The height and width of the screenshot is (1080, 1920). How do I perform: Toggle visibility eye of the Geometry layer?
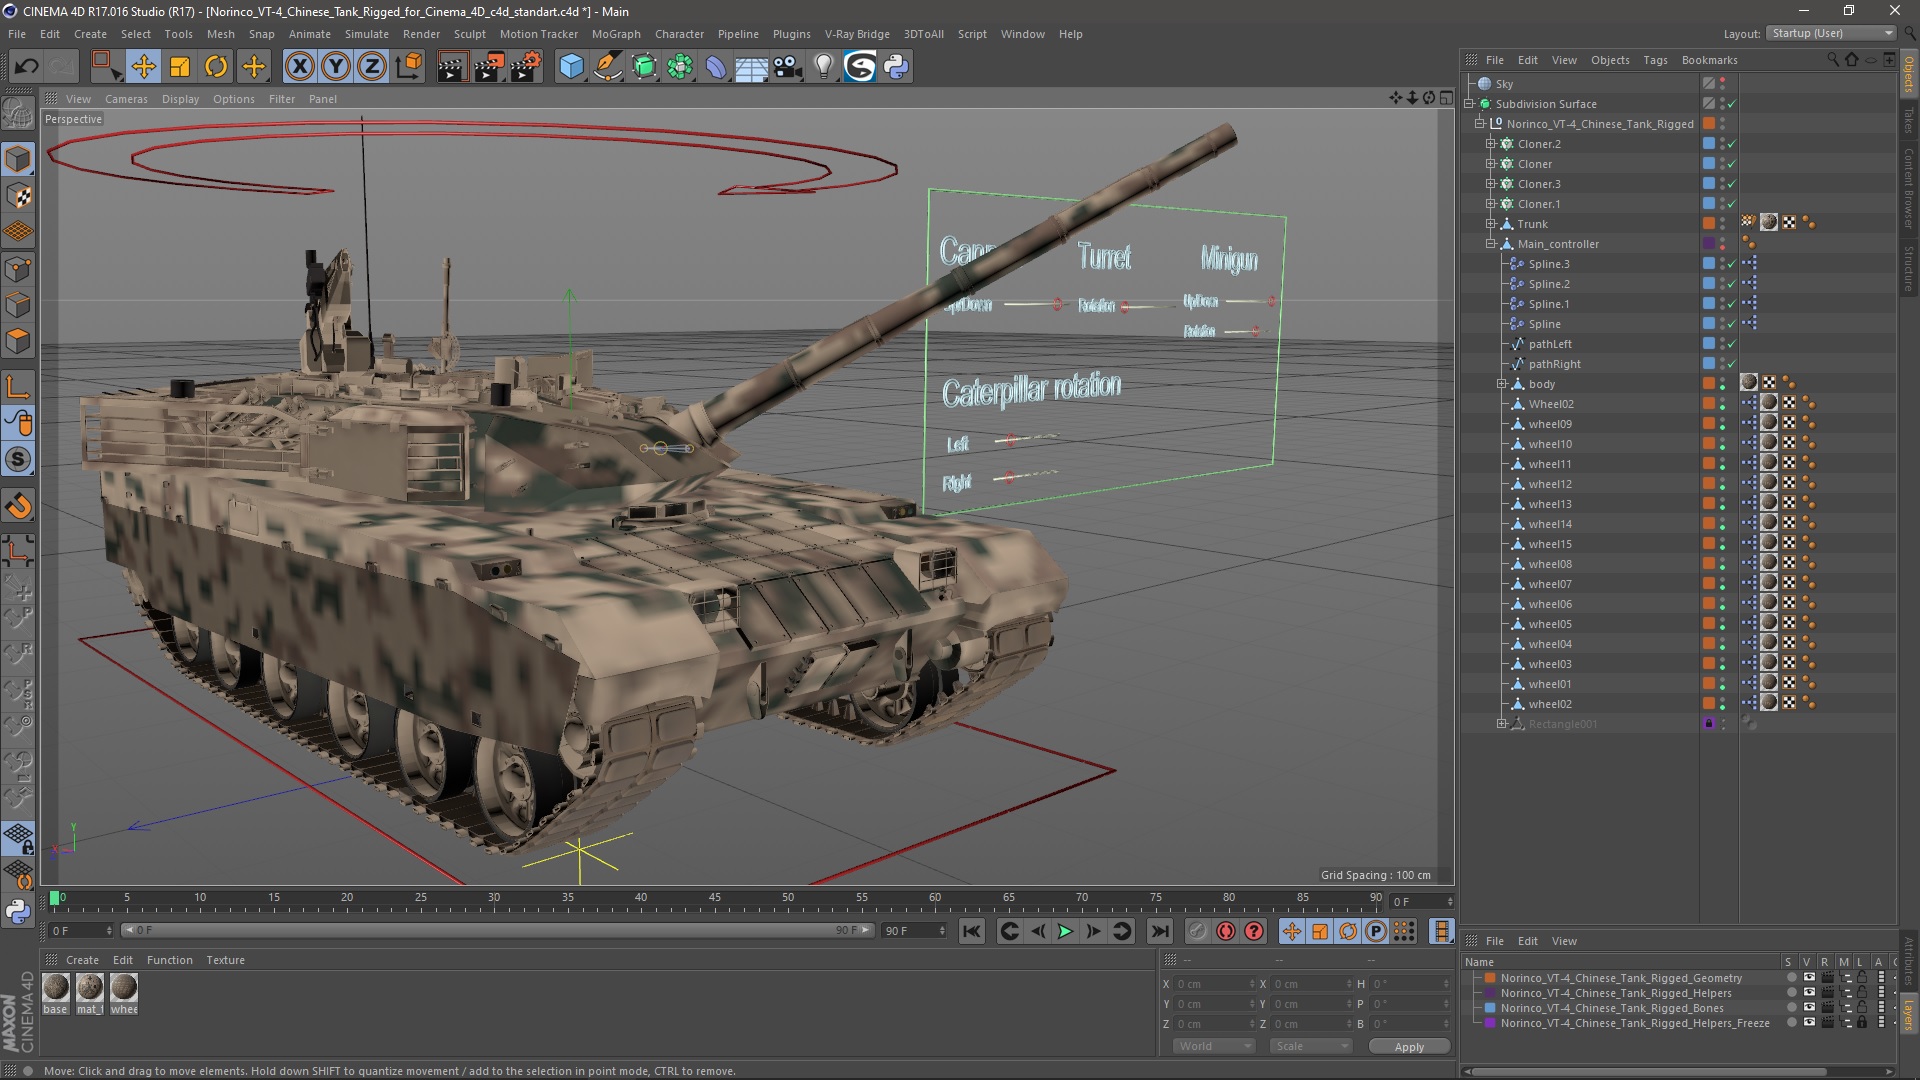[1809, 978]
